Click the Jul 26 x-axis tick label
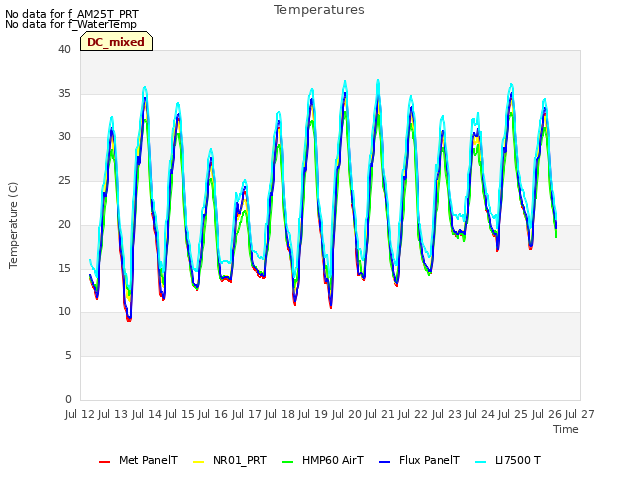The width and height of the screenshot is (640, 480). (x=547, y=414)
